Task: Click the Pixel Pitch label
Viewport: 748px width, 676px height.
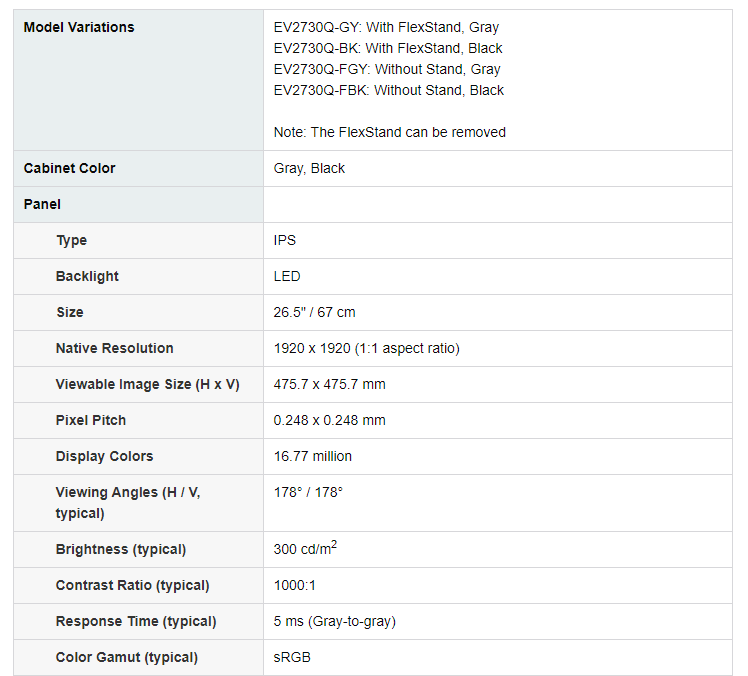Action: point(91,420)
